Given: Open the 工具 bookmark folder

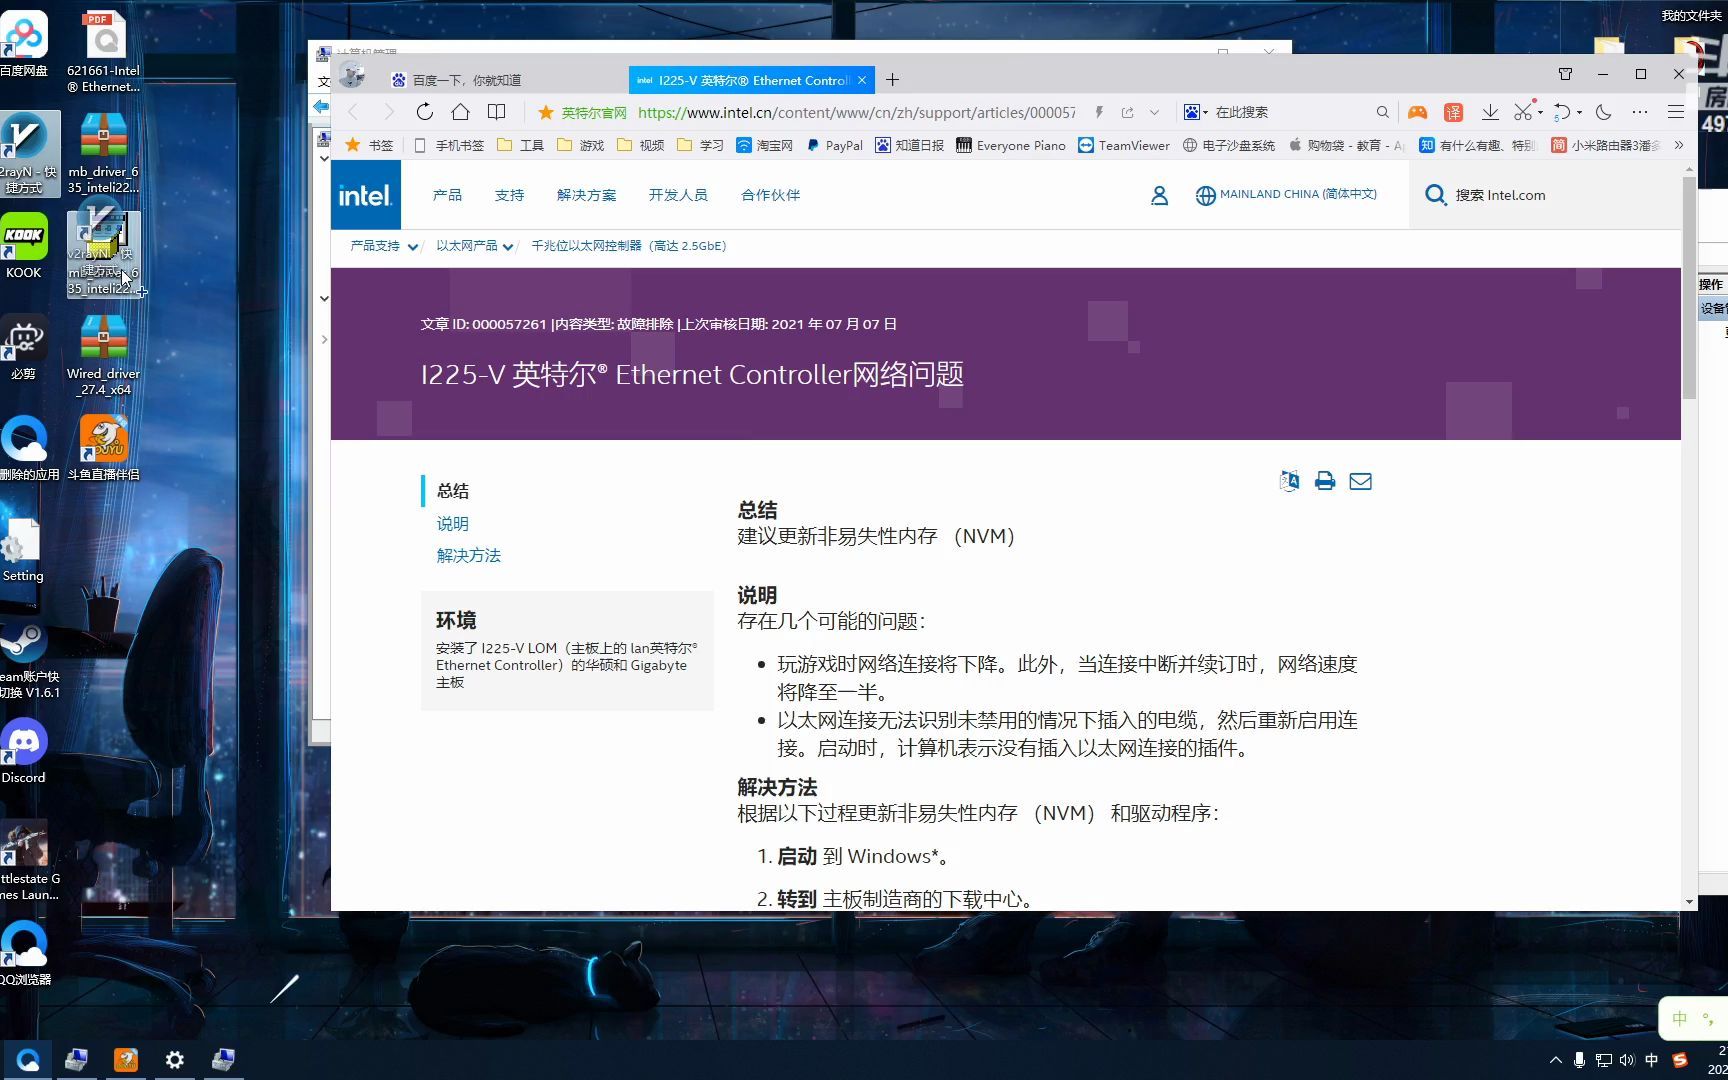Looking at the screenshot, I should 520,145.
